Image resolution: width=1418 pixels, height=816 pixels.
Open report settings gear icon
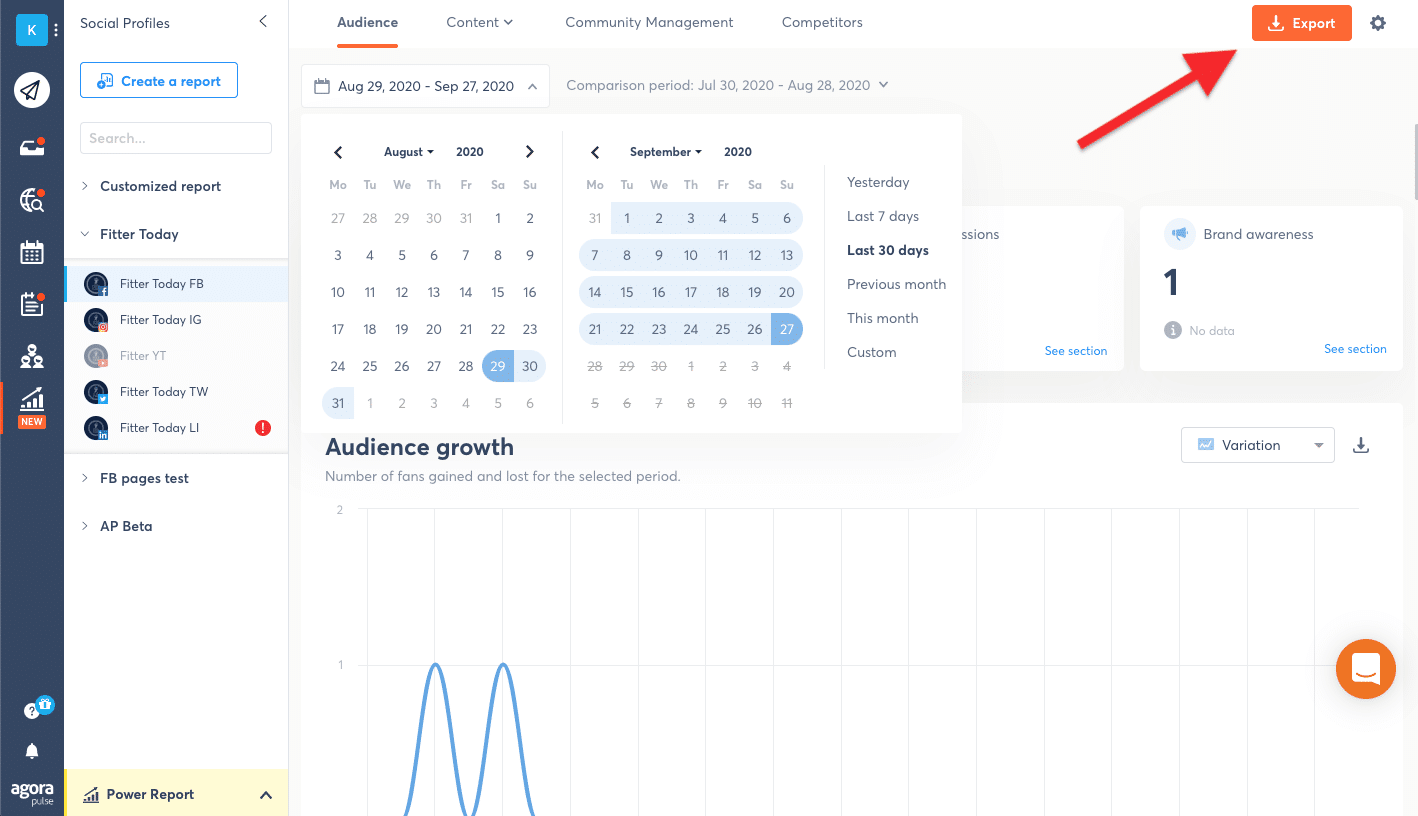coord(1378,23)
